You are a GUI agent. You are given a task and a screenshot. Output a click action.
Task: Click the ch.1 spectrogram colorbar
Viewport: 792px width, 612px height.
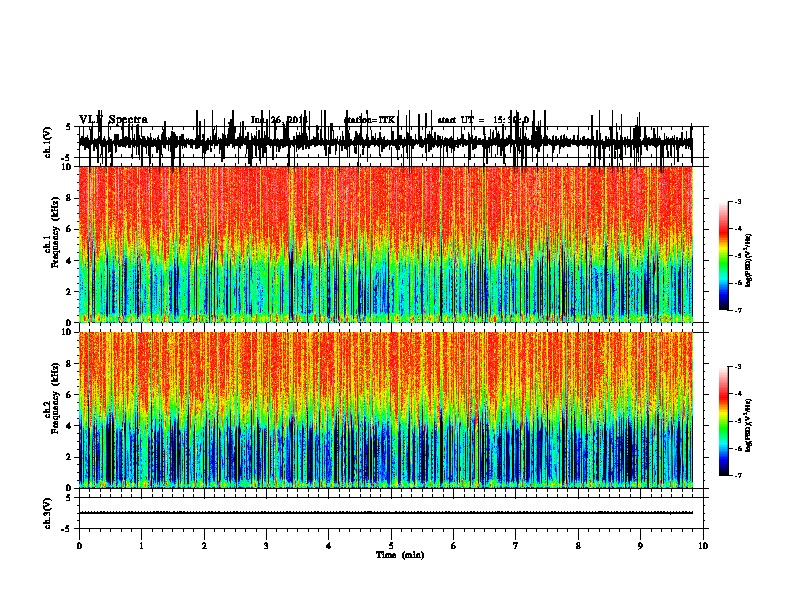click(724, 256)
